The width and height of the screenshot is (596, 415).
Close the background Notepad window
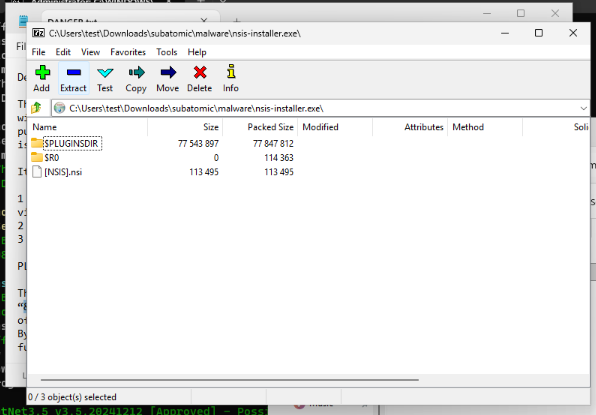click(555, 13)
